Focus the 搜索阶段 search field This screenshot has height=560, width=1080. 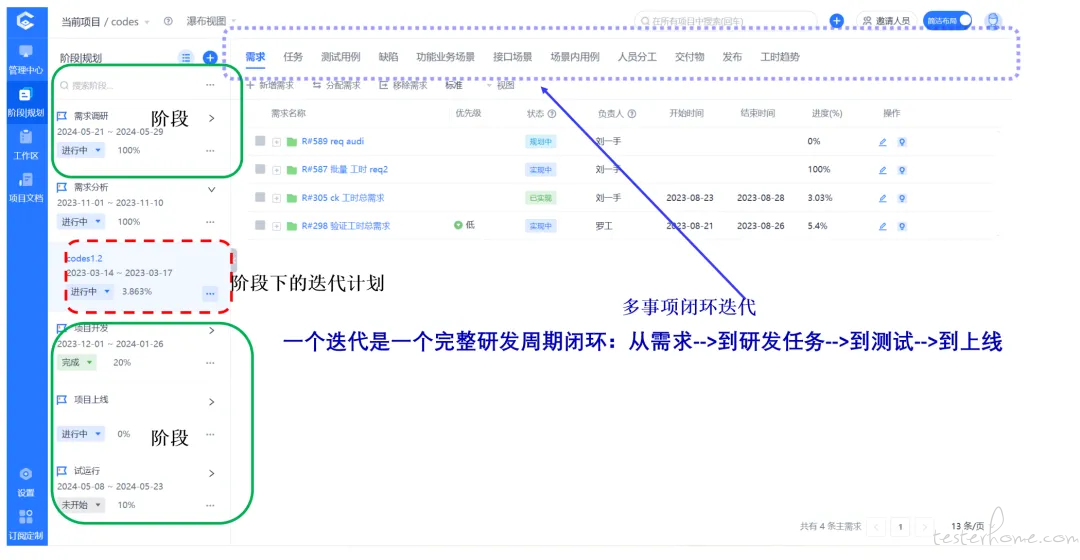pos(127,85)
